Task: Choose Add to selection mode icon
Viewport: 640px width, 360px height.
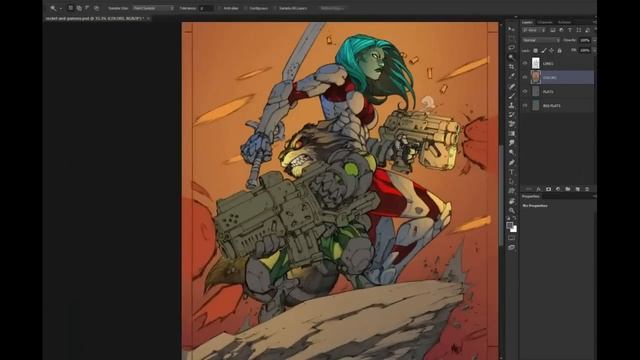Action: point(79,8)
